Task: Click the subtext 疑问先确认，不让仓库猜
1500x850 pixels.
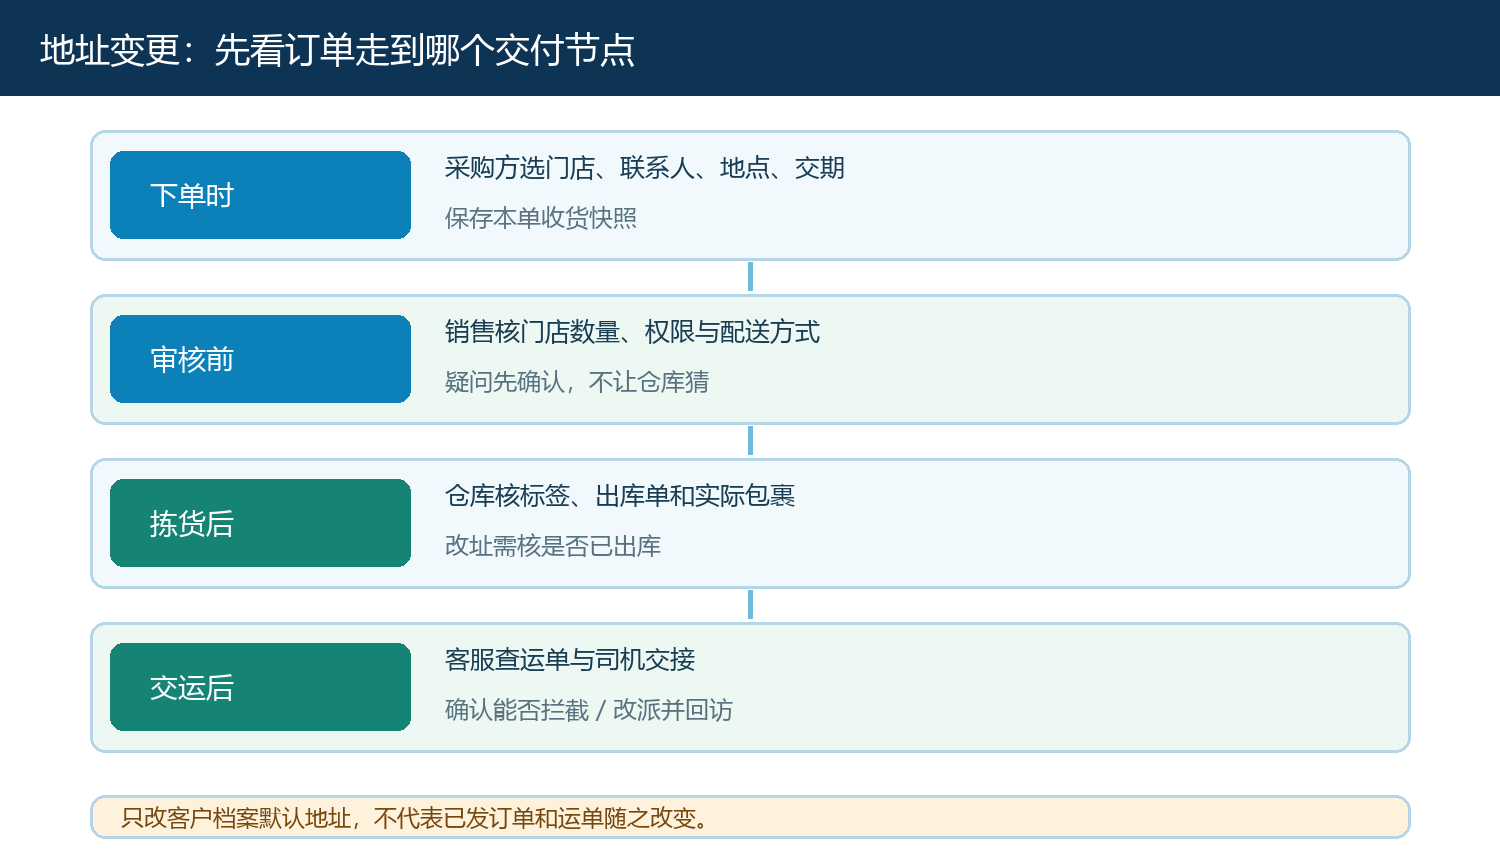Action: click(577, 382)
